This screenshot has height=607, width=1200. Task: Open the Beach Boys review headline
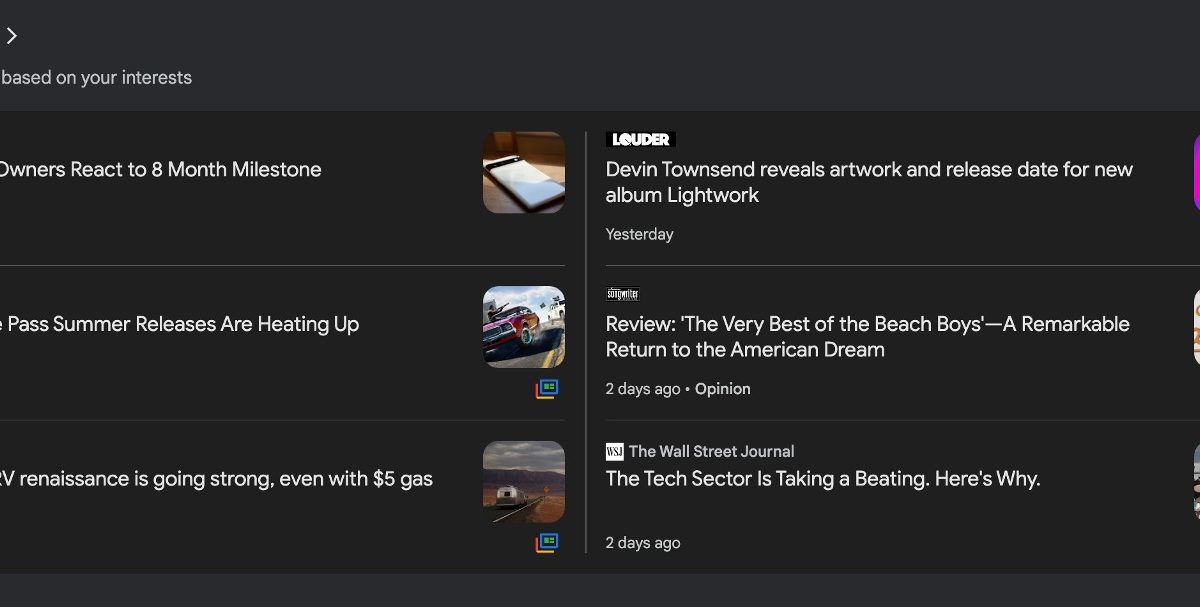pyautogui.click(x=867, y=337)
